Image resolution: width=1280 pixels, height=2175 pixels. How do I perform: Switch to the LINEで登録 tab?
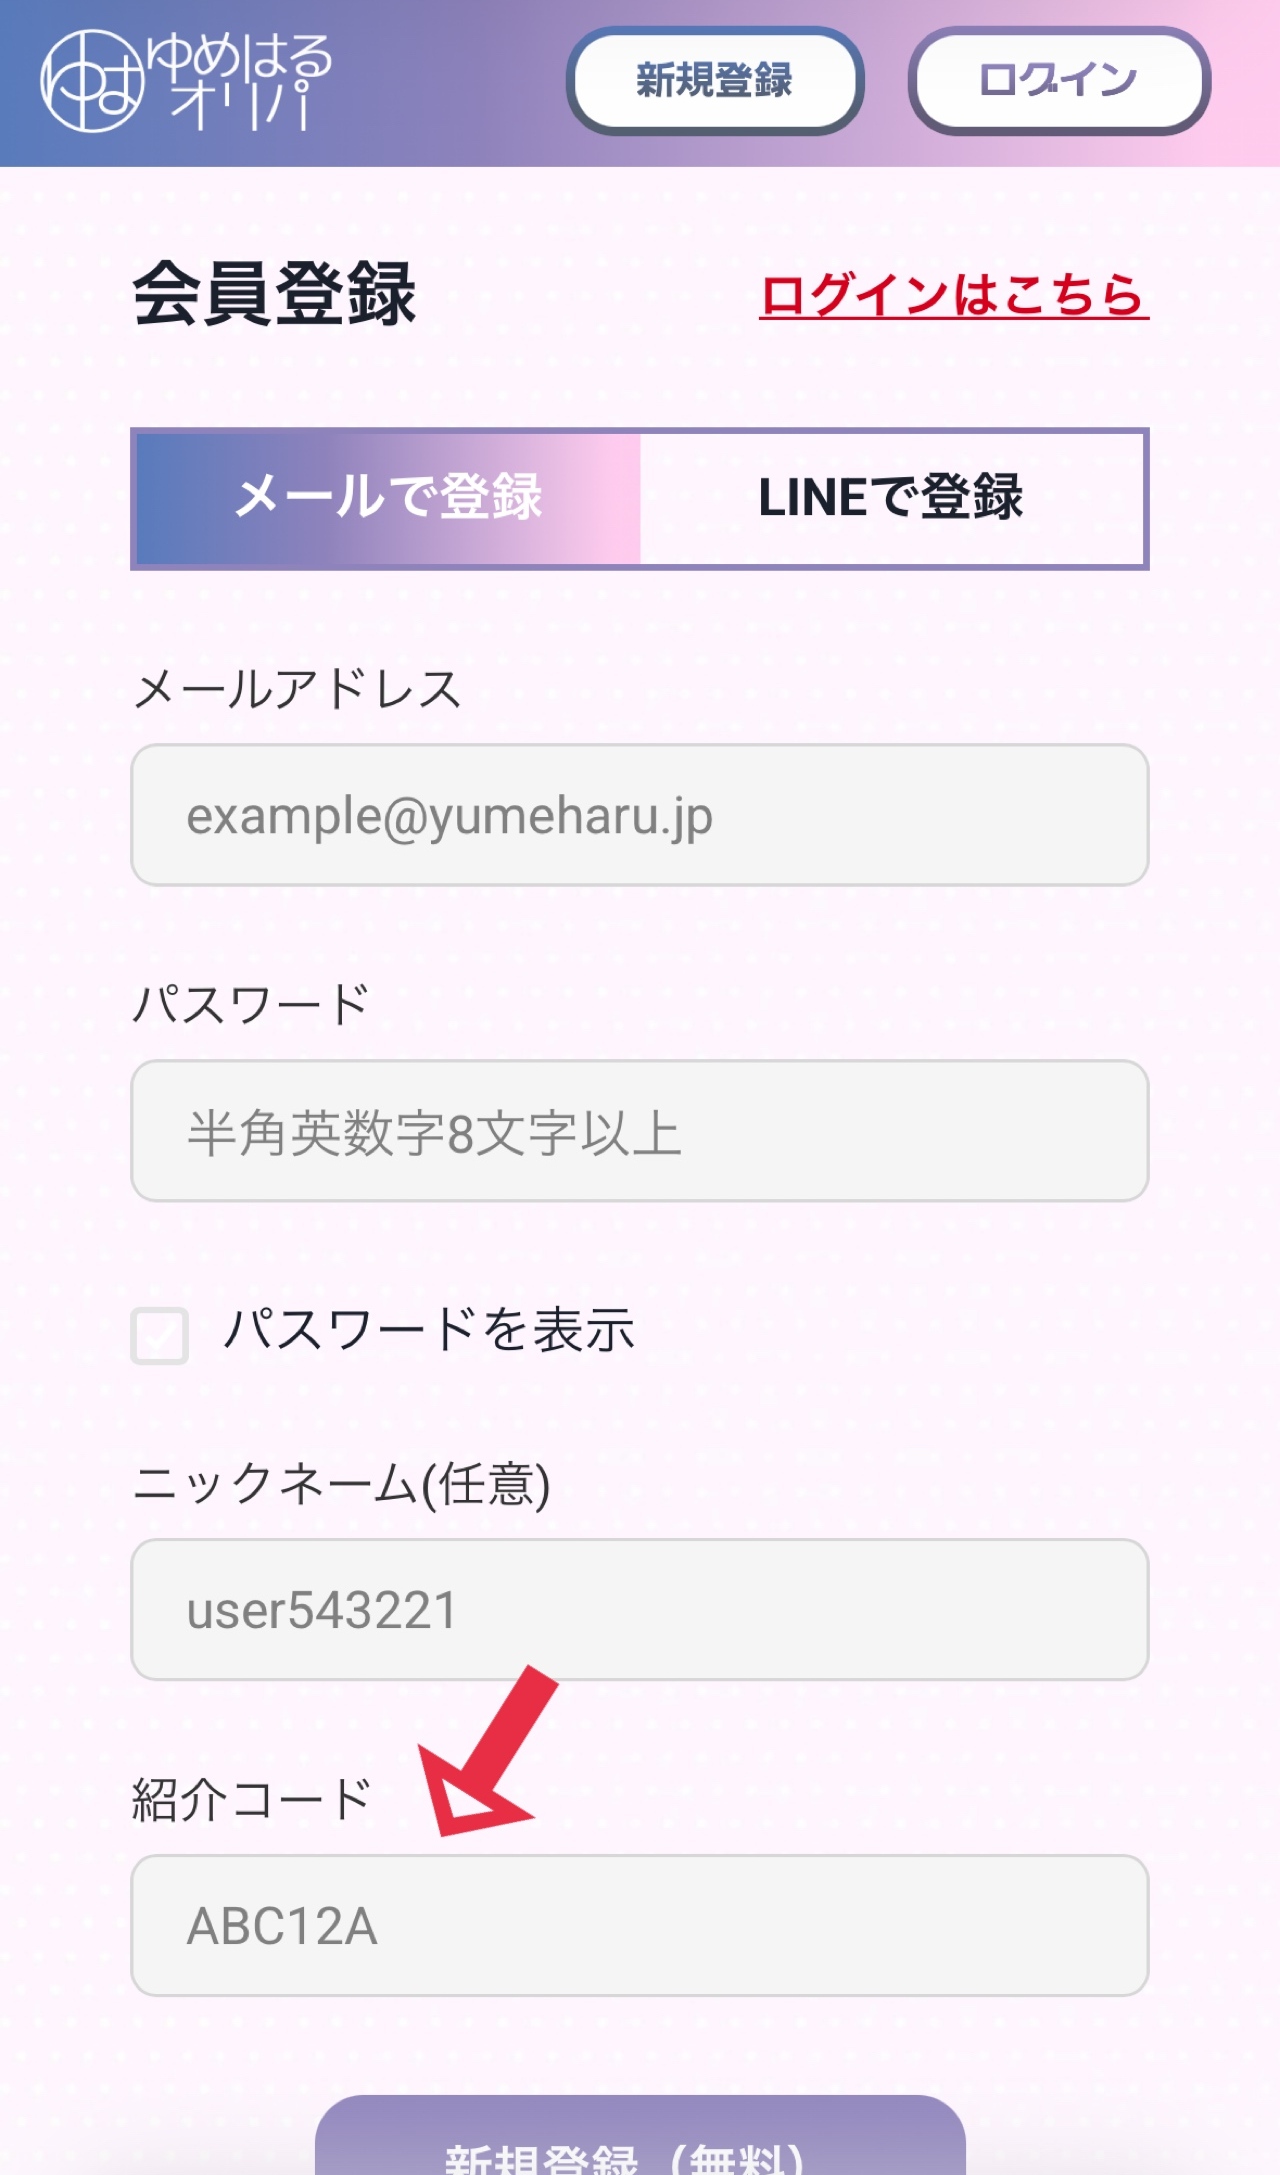[x=892, y=498]
